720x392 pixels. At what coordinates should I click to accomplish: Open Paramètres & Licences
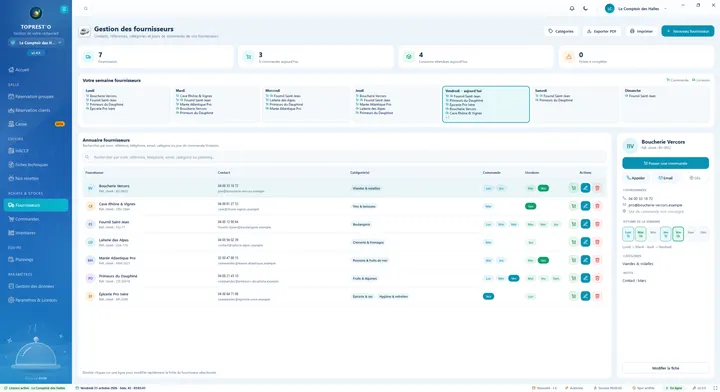click(36, 300)
